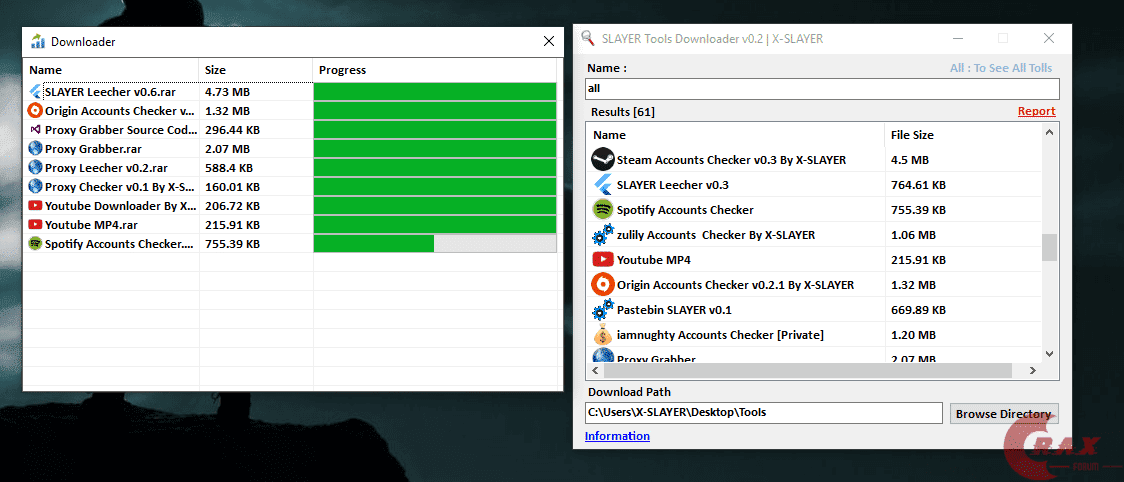
Task: Click the Progress column header
Action: (x=434, y=70)
